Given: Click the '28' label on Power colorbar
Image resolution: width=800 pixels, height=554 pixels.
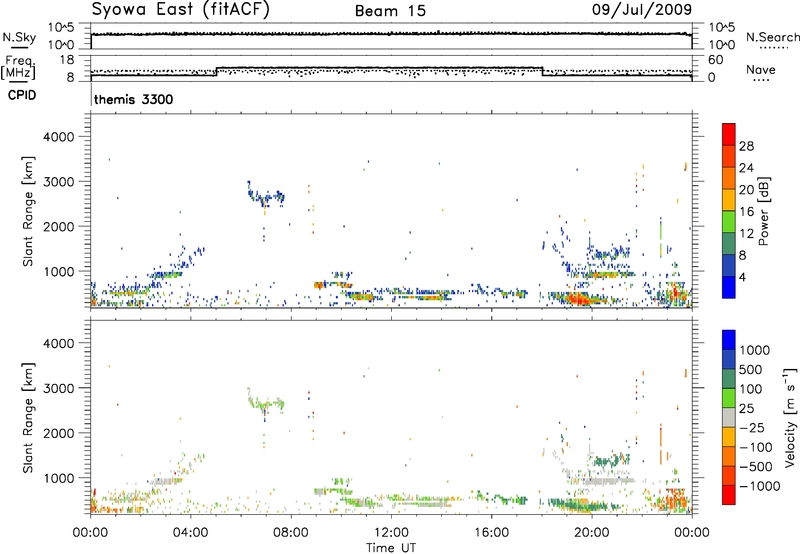Looking at the screenshot, I should (746, 146).
